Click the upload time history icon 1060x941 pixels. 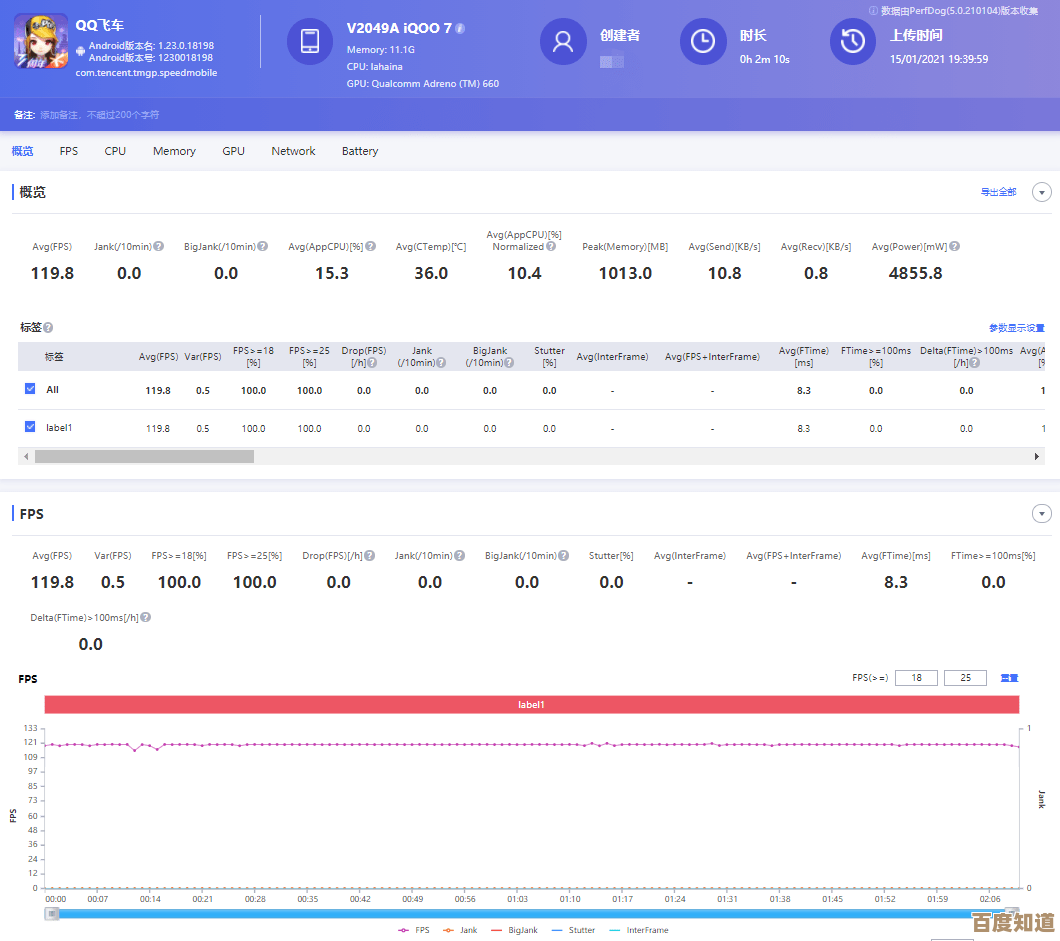(853, 41)
